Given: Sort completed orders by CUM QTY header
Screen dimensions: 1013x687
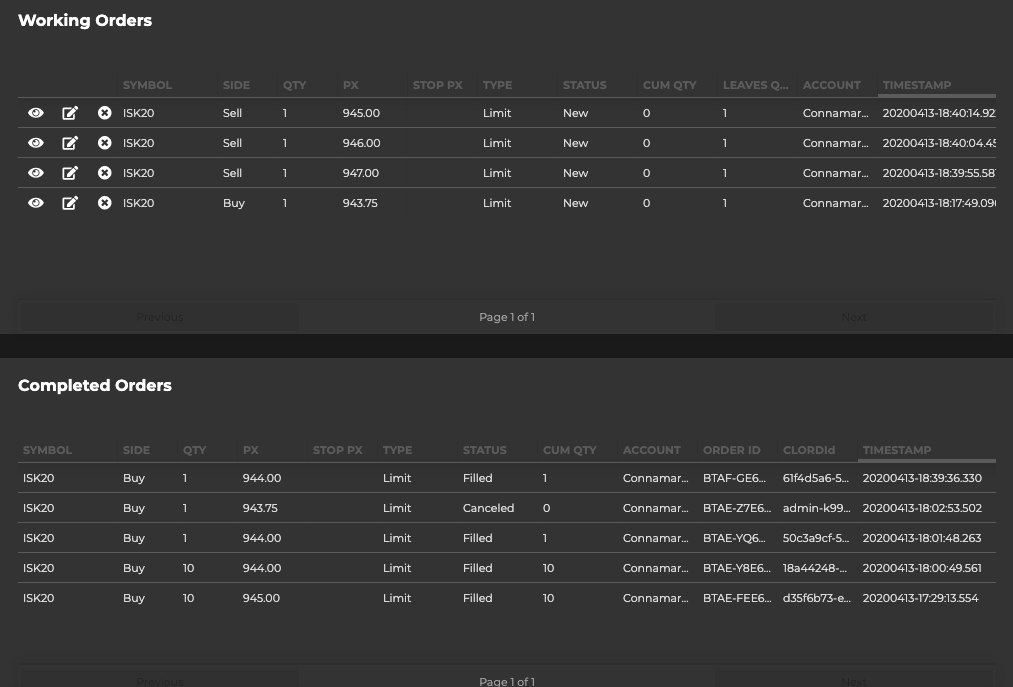Looking at the screenshot, I should [569, 450].
